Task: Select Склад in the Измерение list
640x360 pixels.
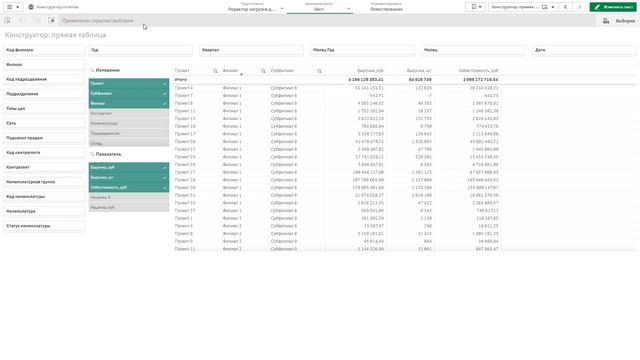Action: pos(129,143)
